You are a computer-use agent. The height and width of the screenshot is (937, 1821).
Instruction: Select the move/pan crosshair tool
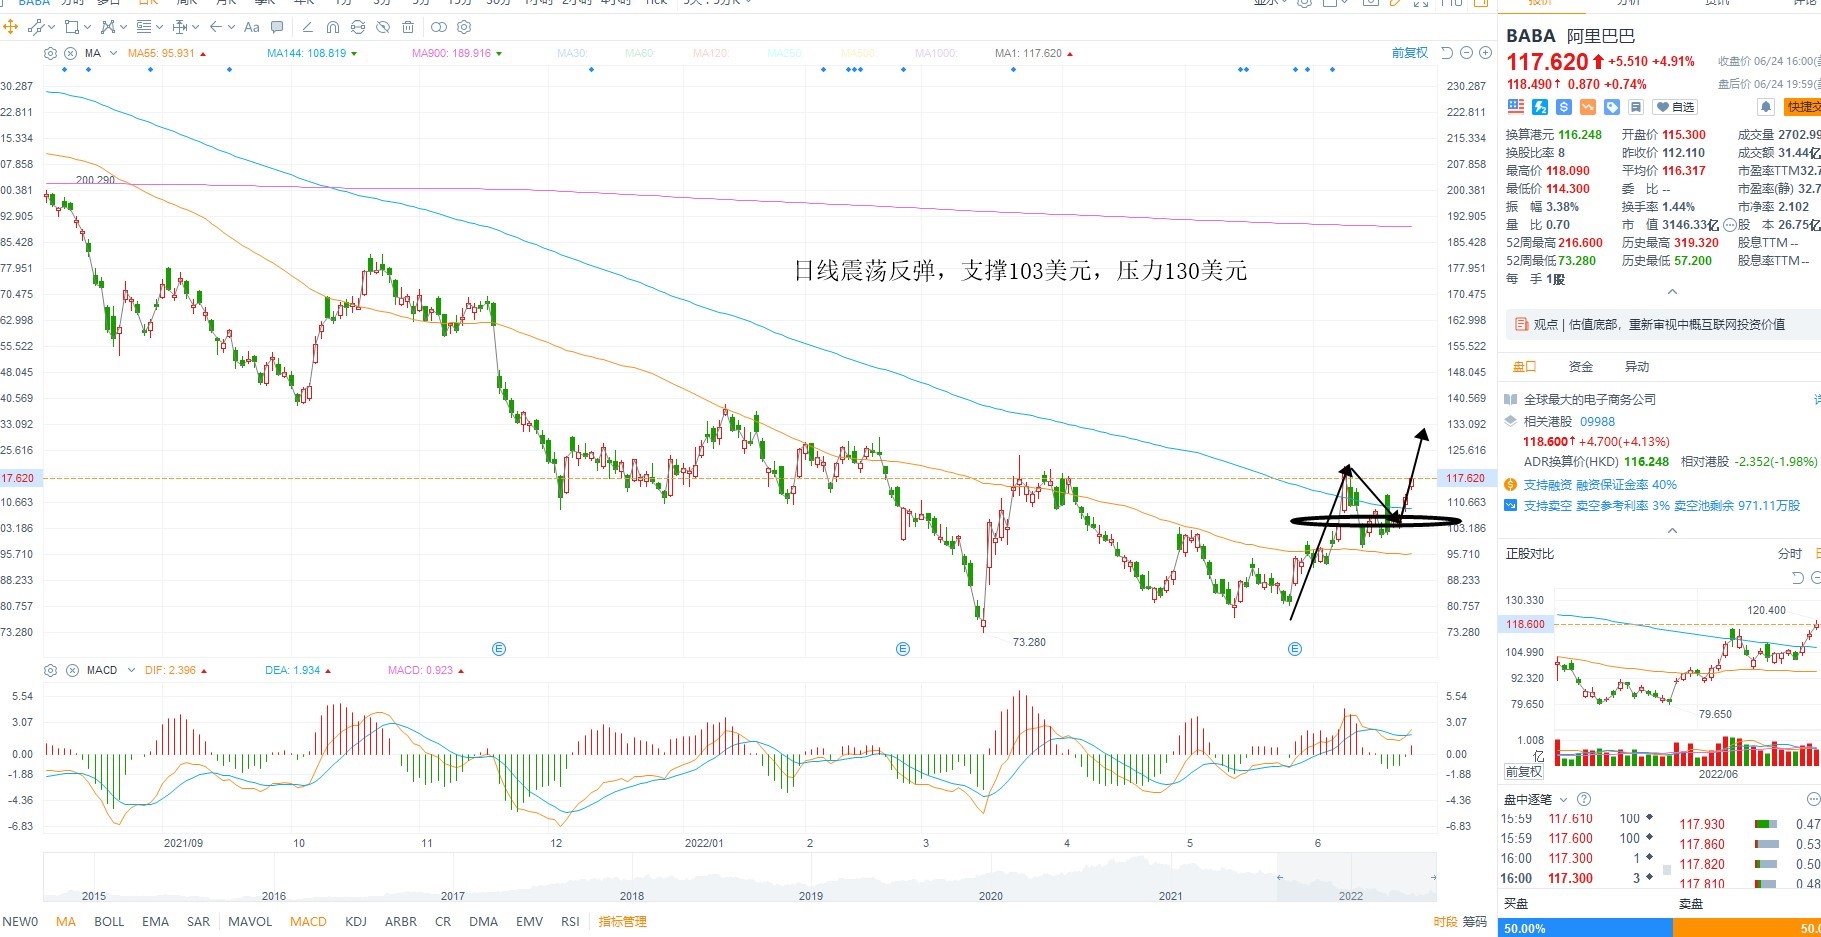[x=10, y=27]
